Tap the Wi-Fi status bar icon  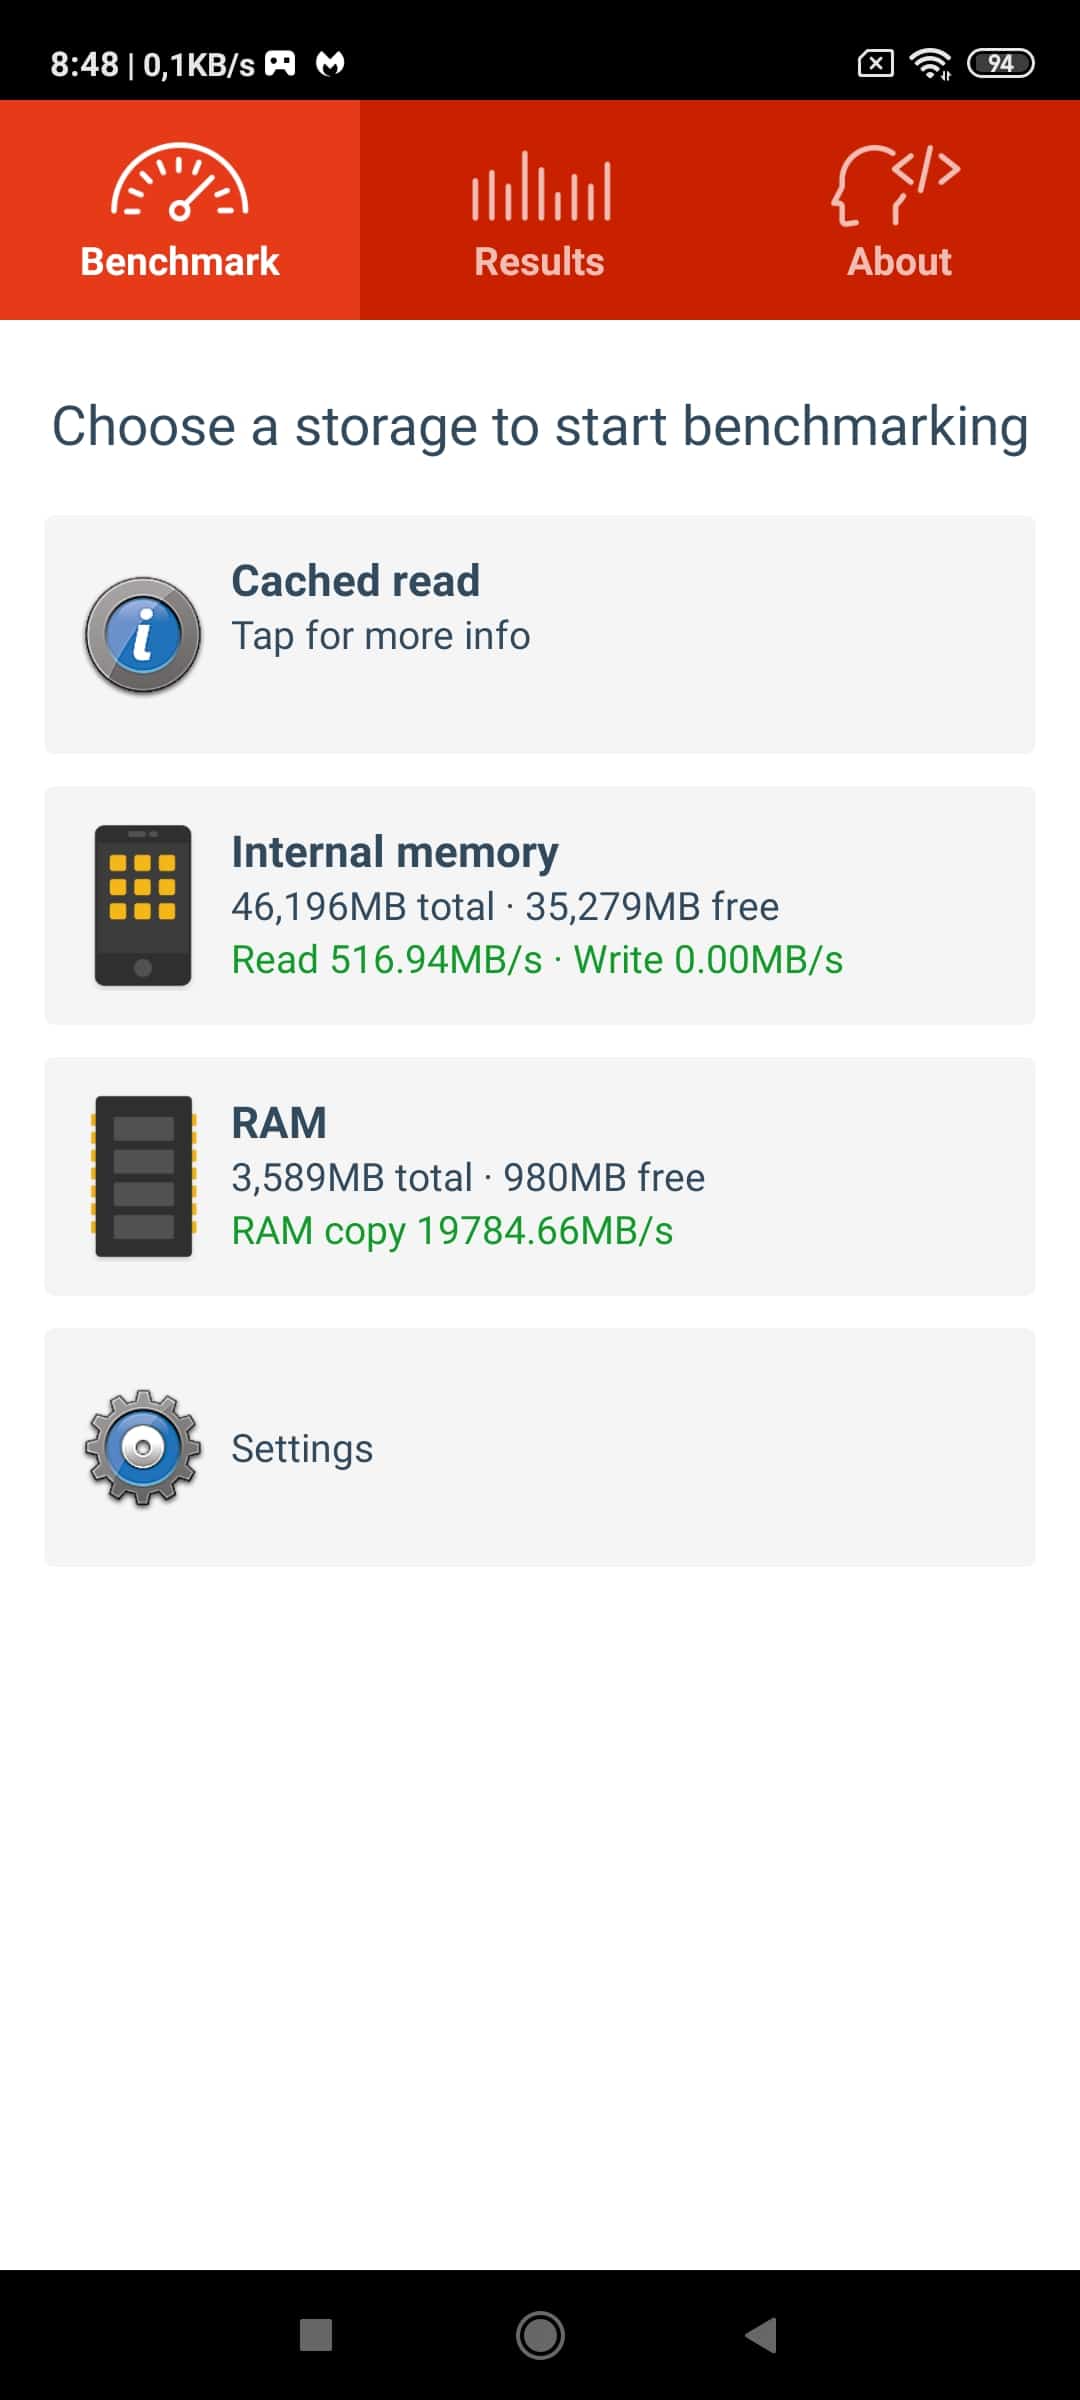[930, 64]
